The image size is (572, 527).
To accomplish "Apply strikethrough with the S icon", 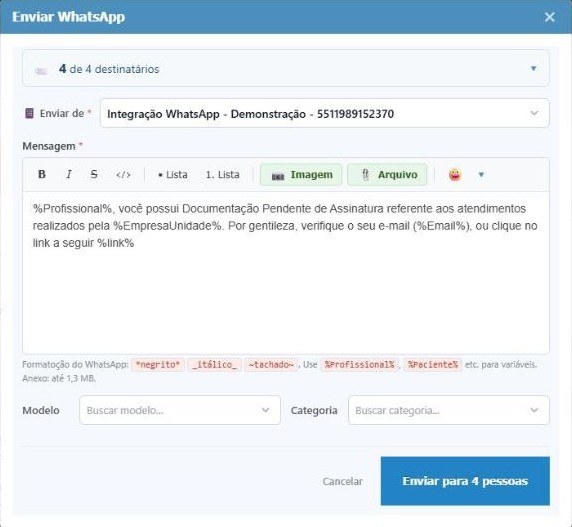I will coord(94,174).
